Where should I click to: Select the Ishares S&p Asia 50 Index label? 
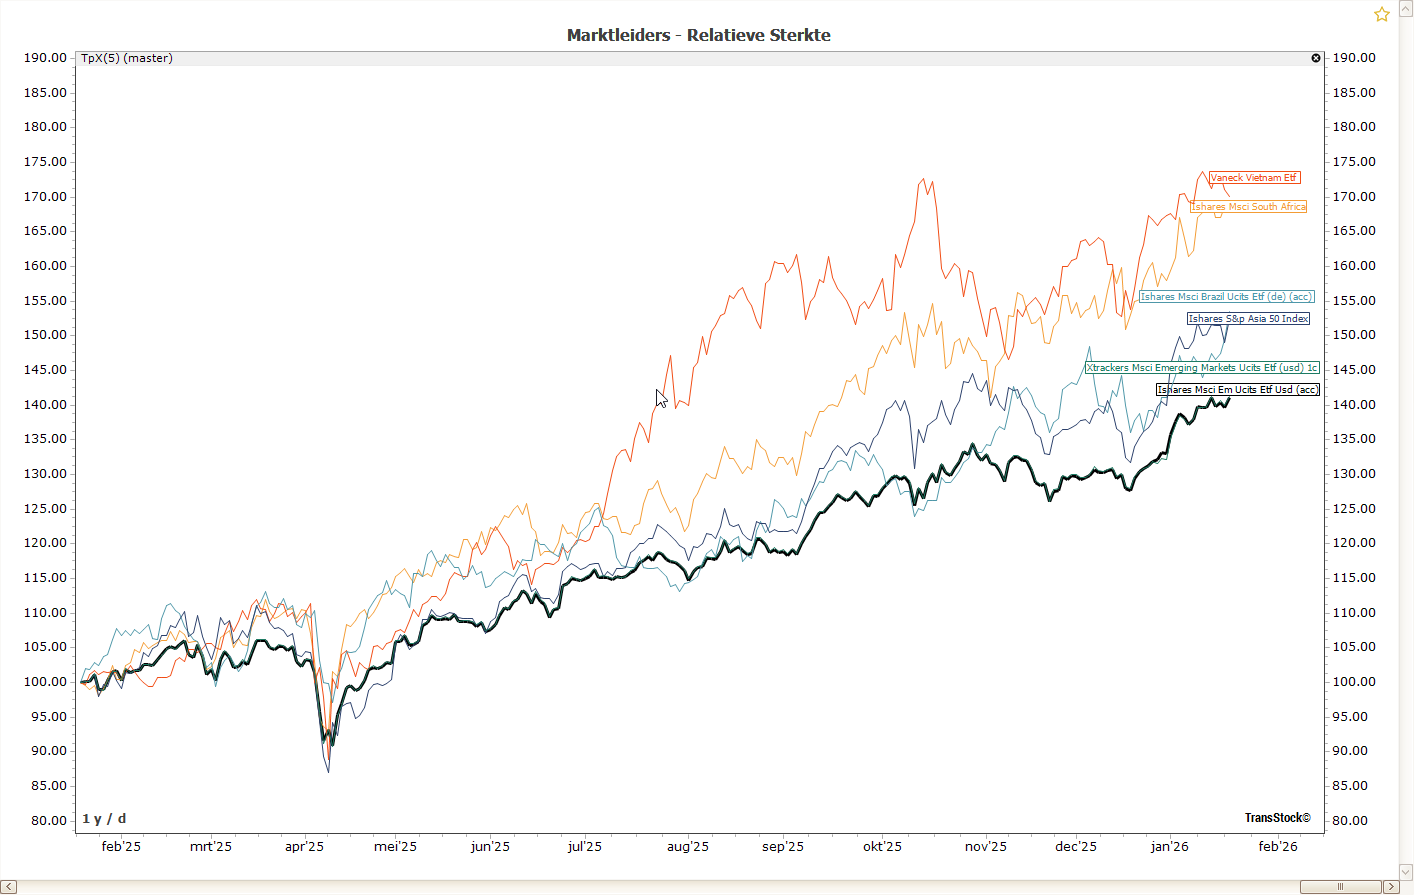(1248, 318)
